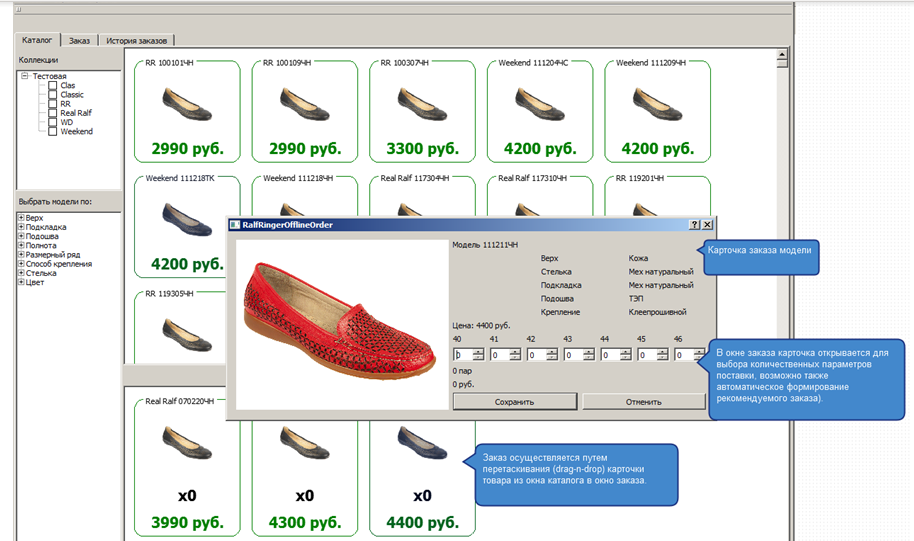Tick the Weekend collection checkbox
The height and width of the screenshot is (541, 914).
(52, 131)
